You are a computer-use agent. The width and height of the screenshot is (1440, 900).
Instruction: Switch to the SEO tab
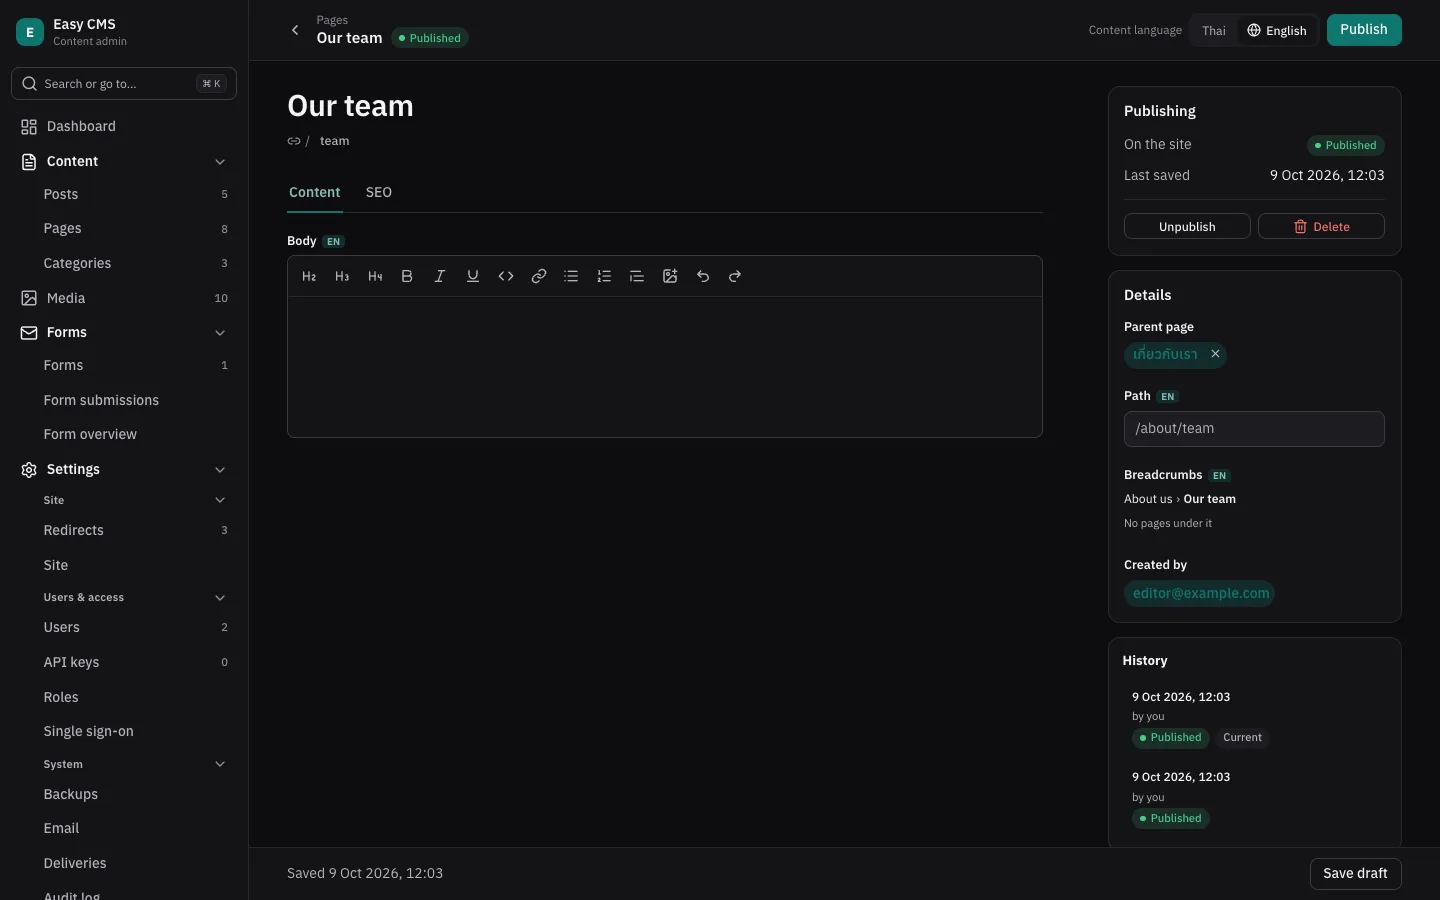(x=379, y=192)
